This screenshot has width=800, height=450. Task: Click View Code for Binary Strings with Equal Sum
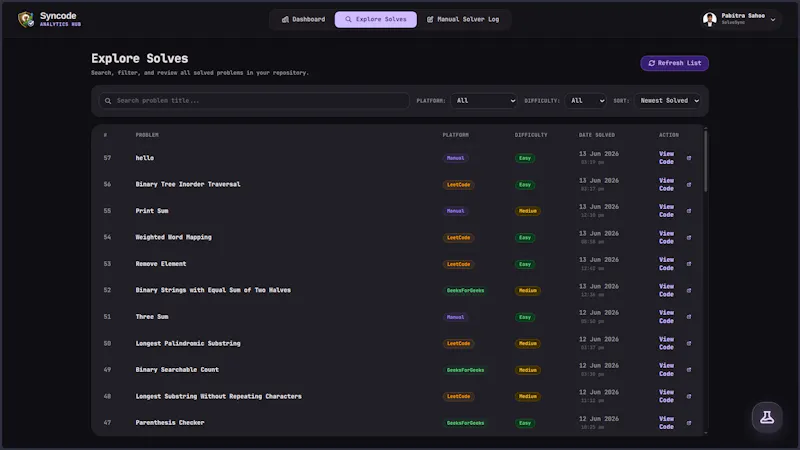coord(666,290)
